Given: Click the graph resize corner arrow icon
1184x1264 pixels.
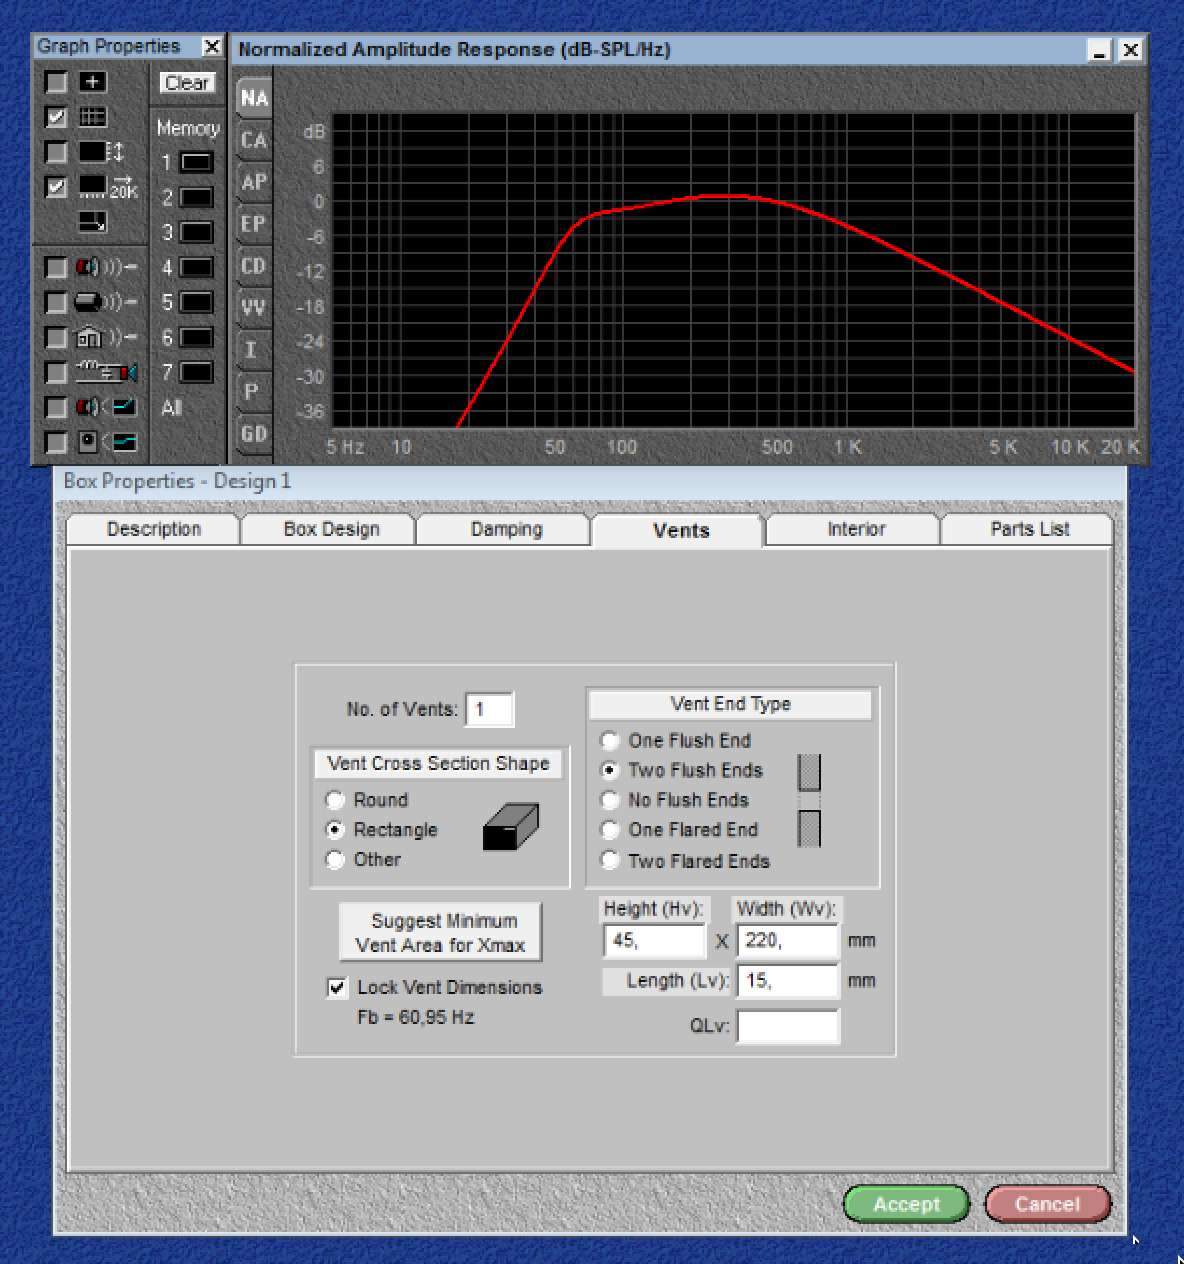Looking at the screenshot, I should [93, 222].
